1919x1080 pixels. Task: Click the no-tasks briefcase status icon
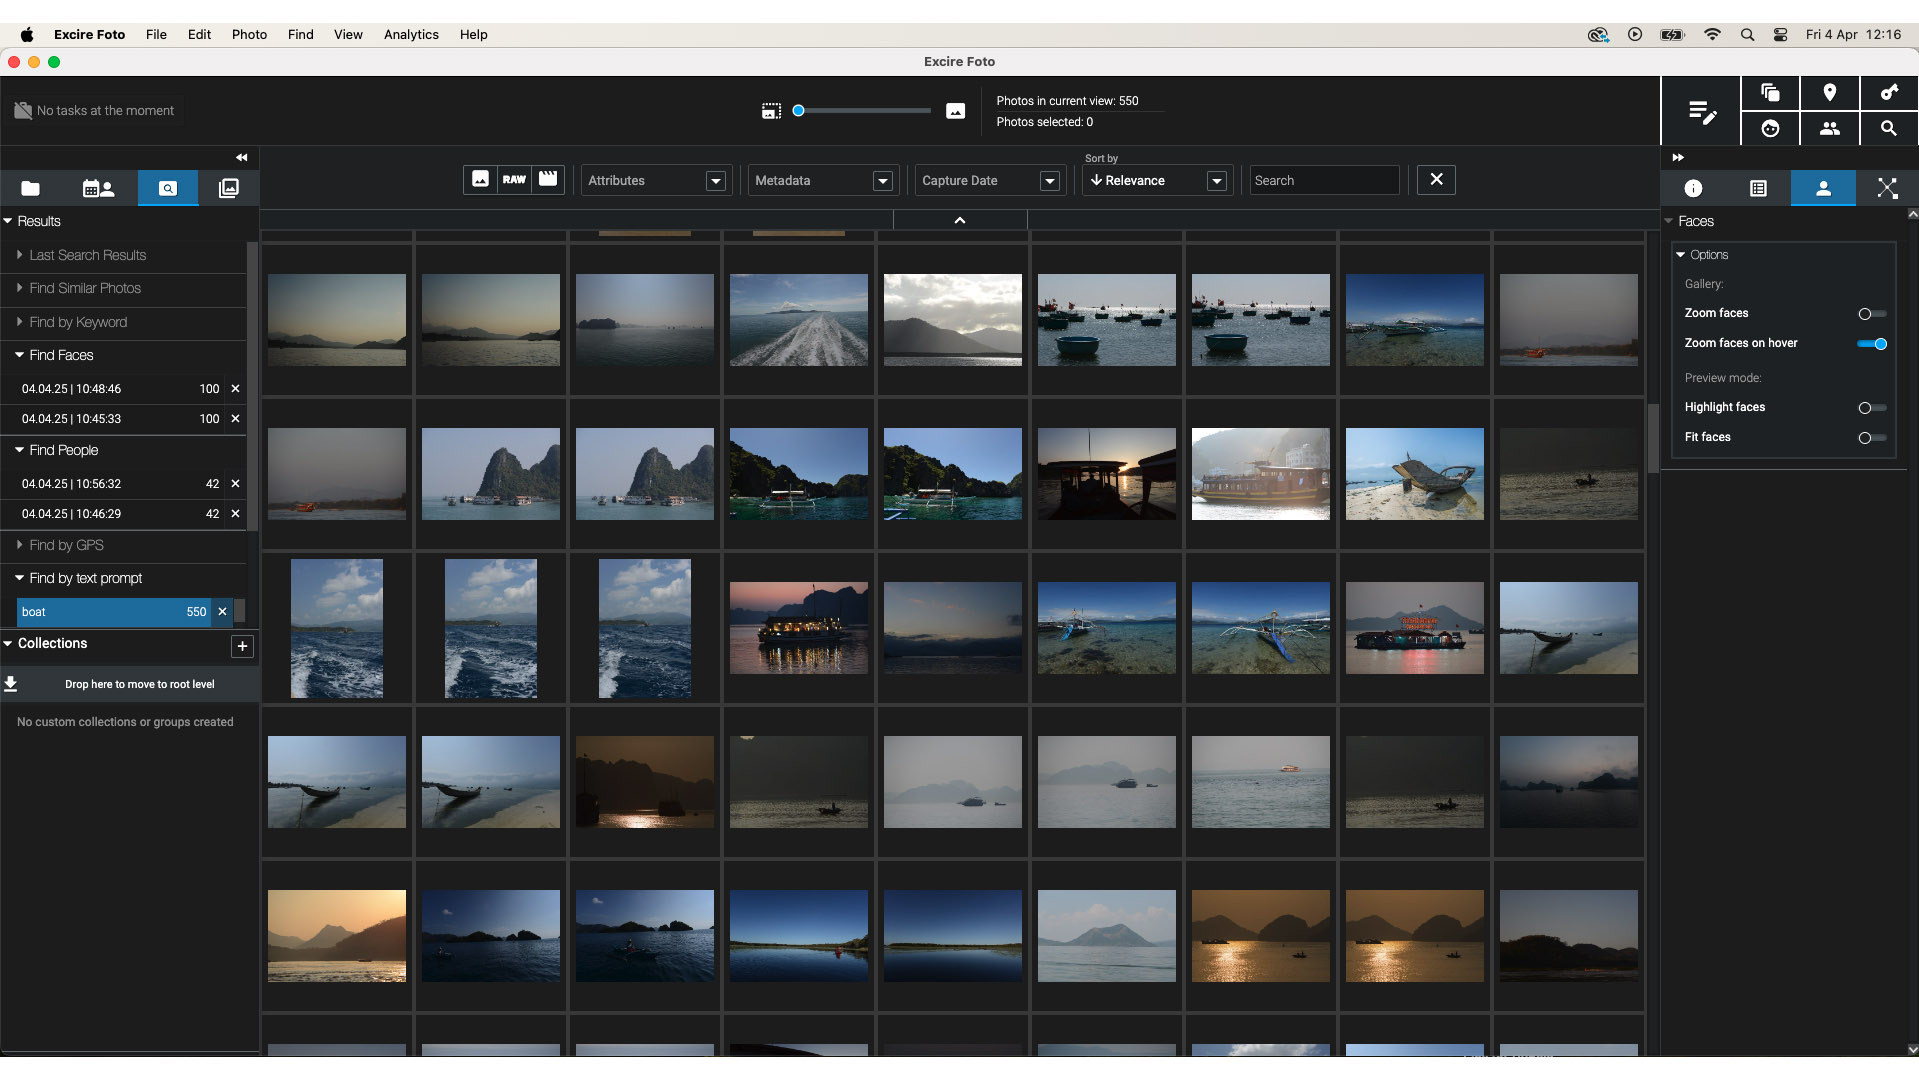click(22, 111)
